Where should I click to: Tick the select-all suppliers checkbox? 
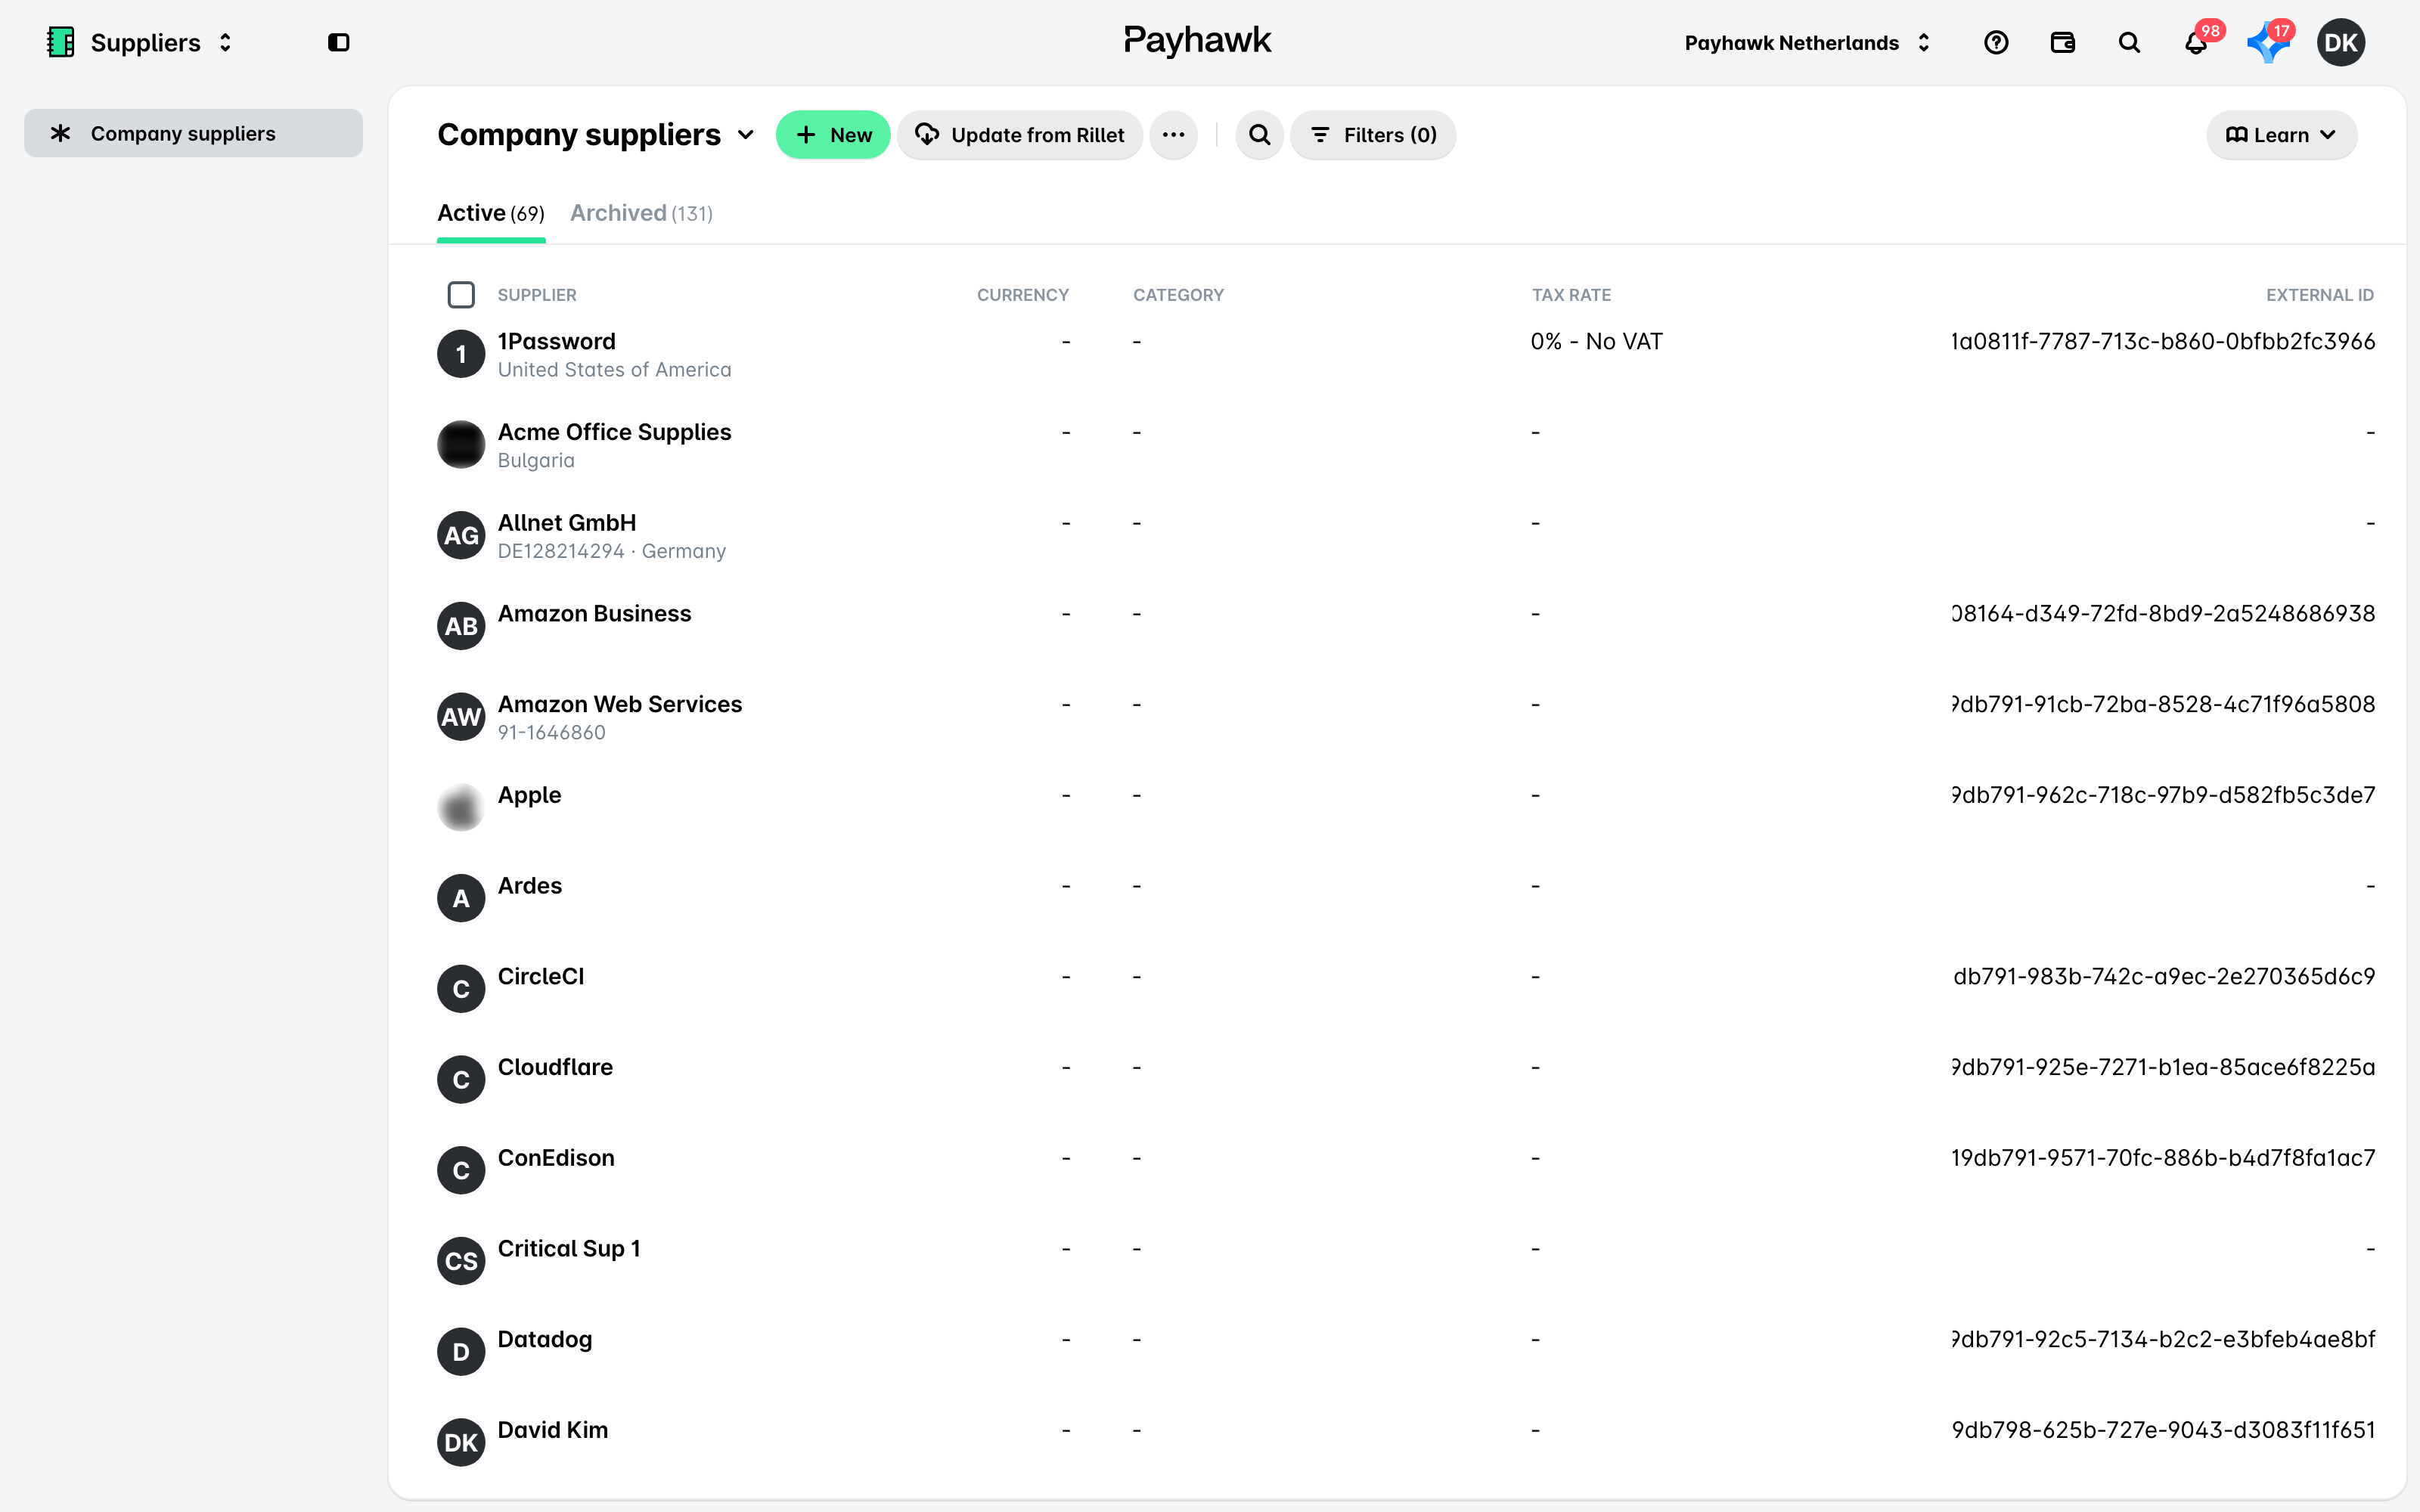461,295
